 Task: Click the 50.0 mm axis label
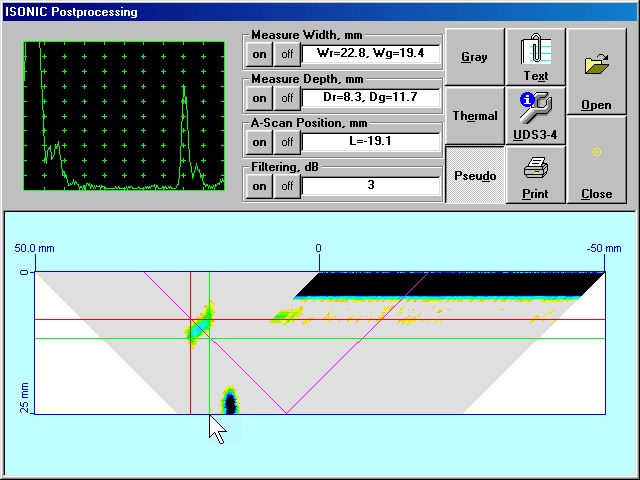tap(34, 248)
